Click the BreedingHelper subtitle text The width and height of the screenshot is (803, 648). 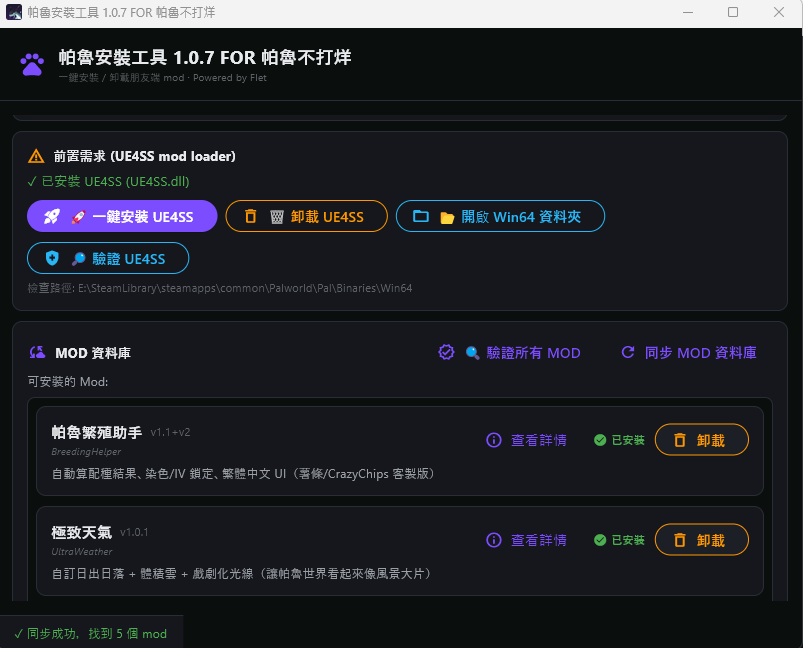(86, 451)
